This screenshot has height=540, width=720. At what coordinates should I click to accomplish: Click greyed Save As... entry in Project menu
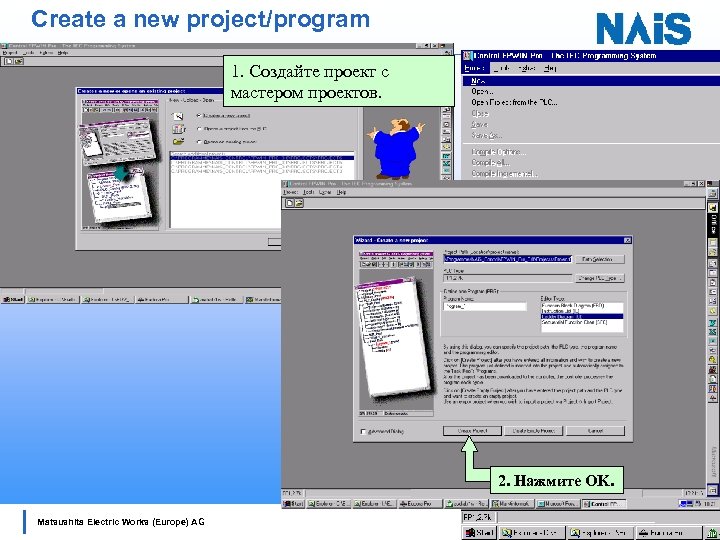pos(591,135)
